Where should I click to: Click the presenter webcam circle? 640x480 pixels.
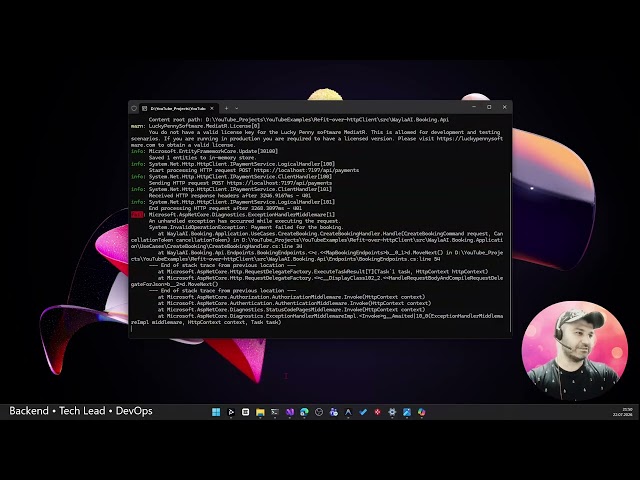pyautogui.click(x=575, y=351)
